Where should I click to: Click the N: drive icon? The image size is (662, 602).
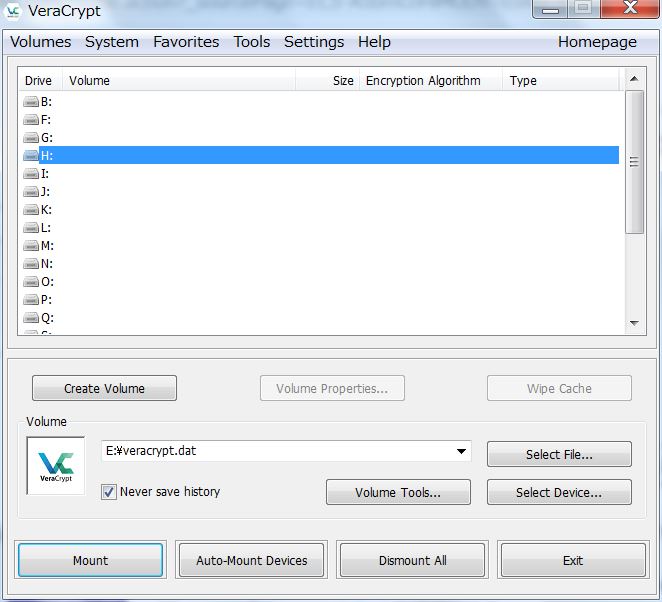point(31,264)
